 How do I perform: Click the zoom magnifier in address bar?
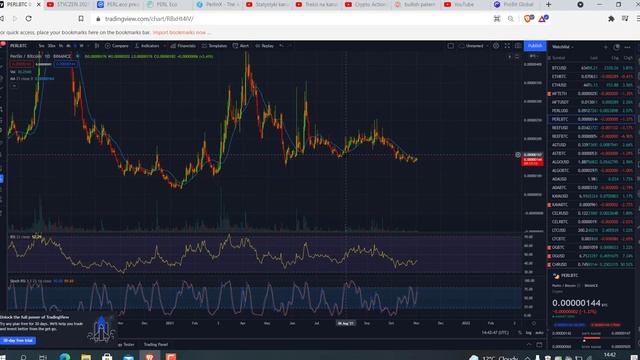click(511, 18)
